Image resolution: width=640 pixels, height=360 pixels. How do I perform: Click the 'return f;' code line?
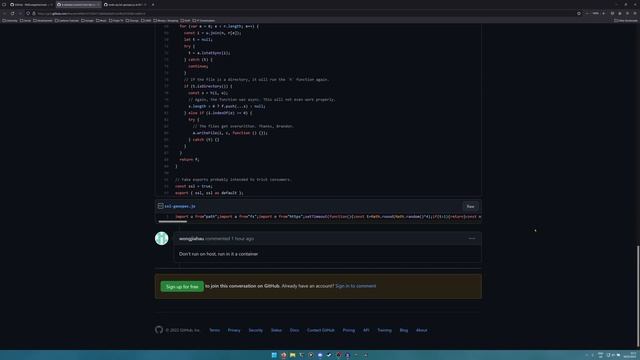tap(189, 160)
